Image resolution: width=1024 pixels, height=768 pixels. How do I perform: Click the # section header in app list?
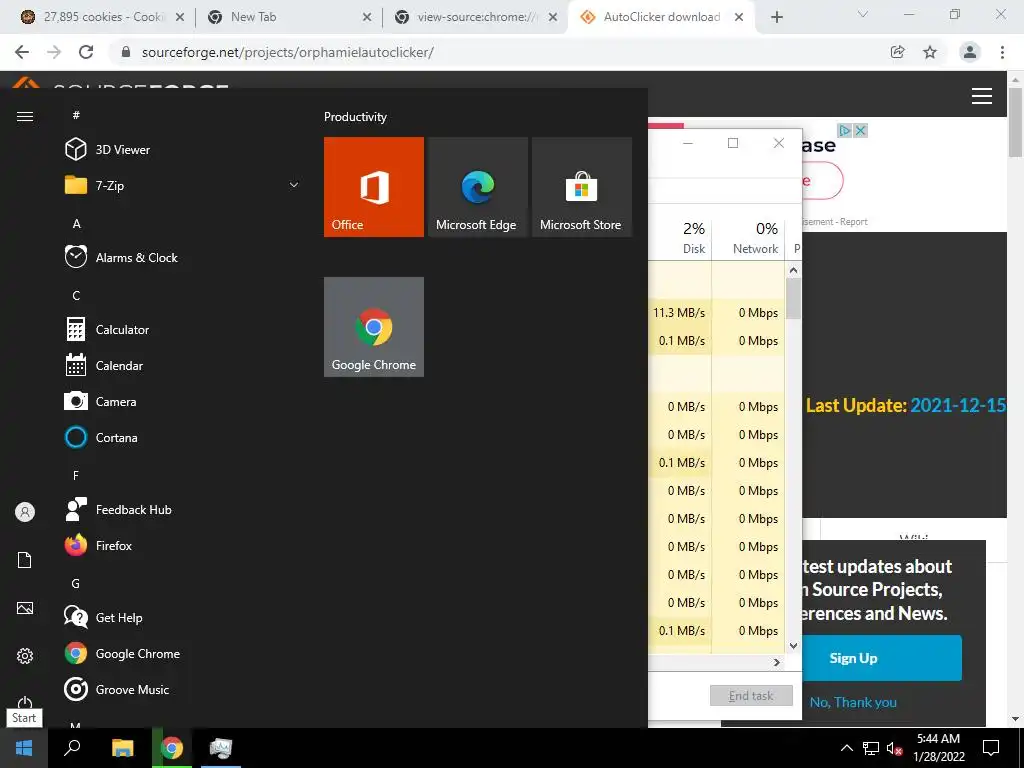pos(76,115)
